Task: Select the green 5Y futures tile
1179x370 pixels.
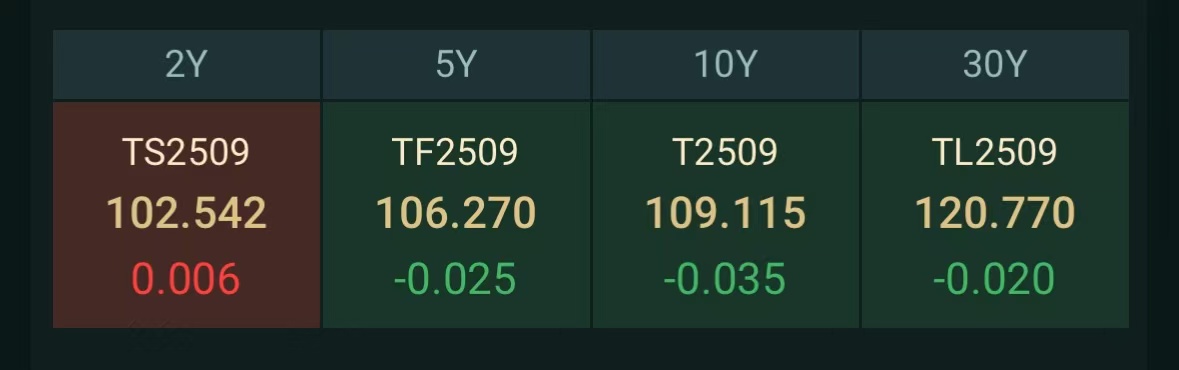Action: coord(456,215)
